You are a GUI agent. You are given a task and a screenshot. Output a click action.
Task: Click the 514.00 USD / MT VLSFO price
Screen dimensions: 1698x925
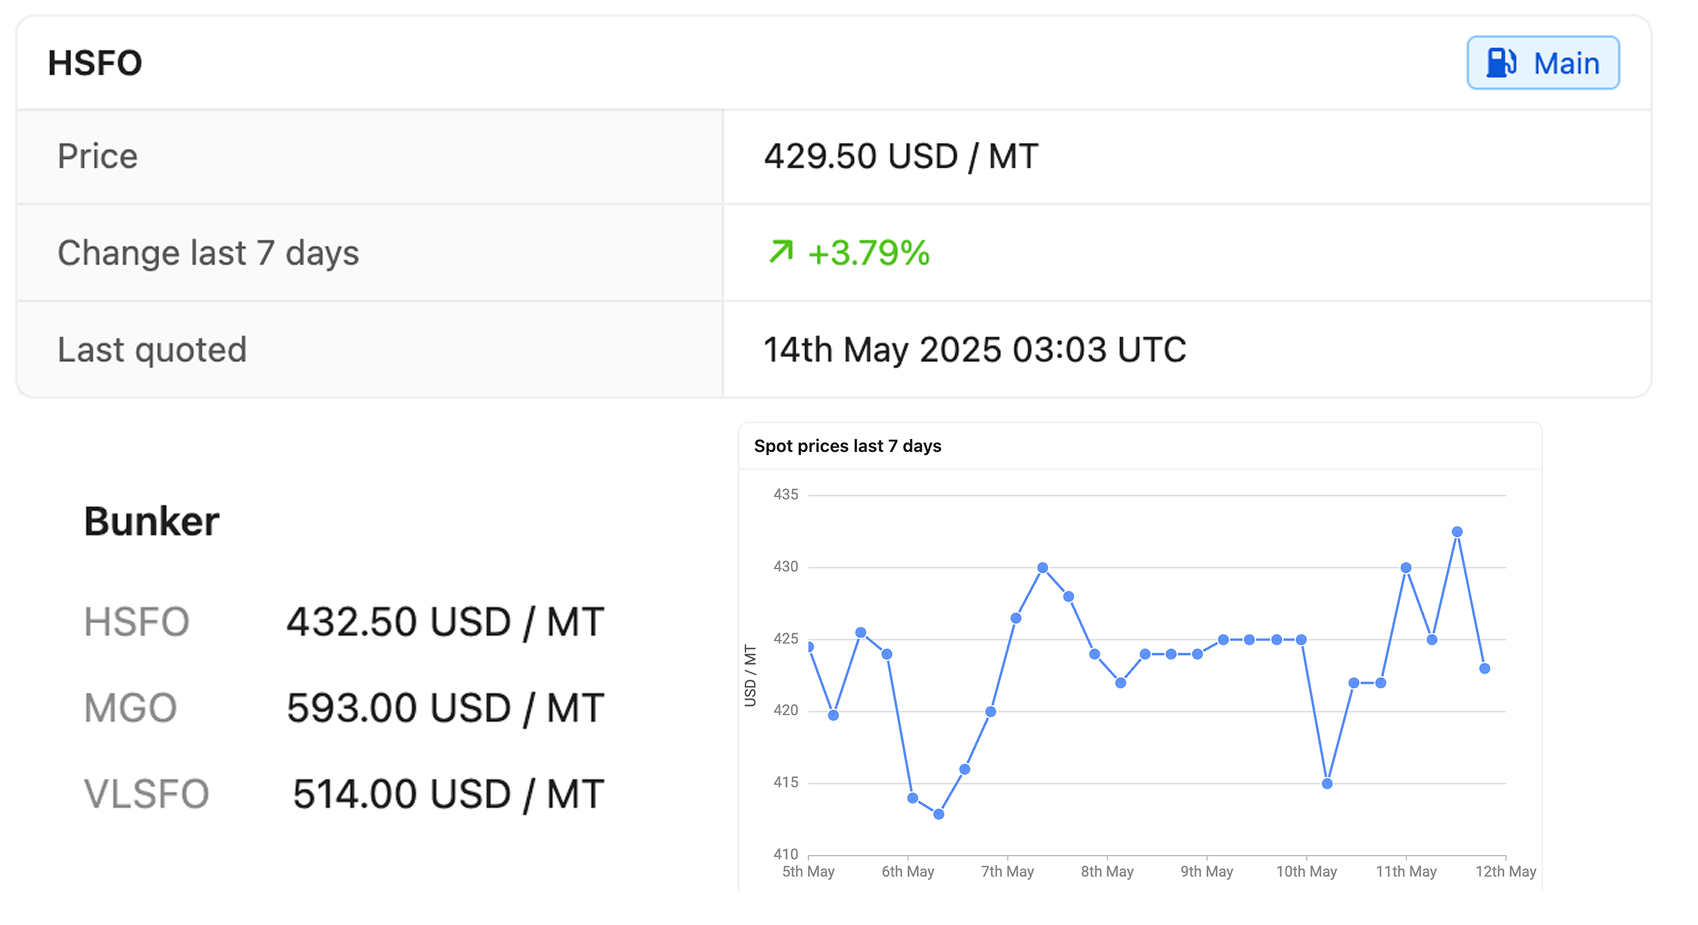point(448,794)
